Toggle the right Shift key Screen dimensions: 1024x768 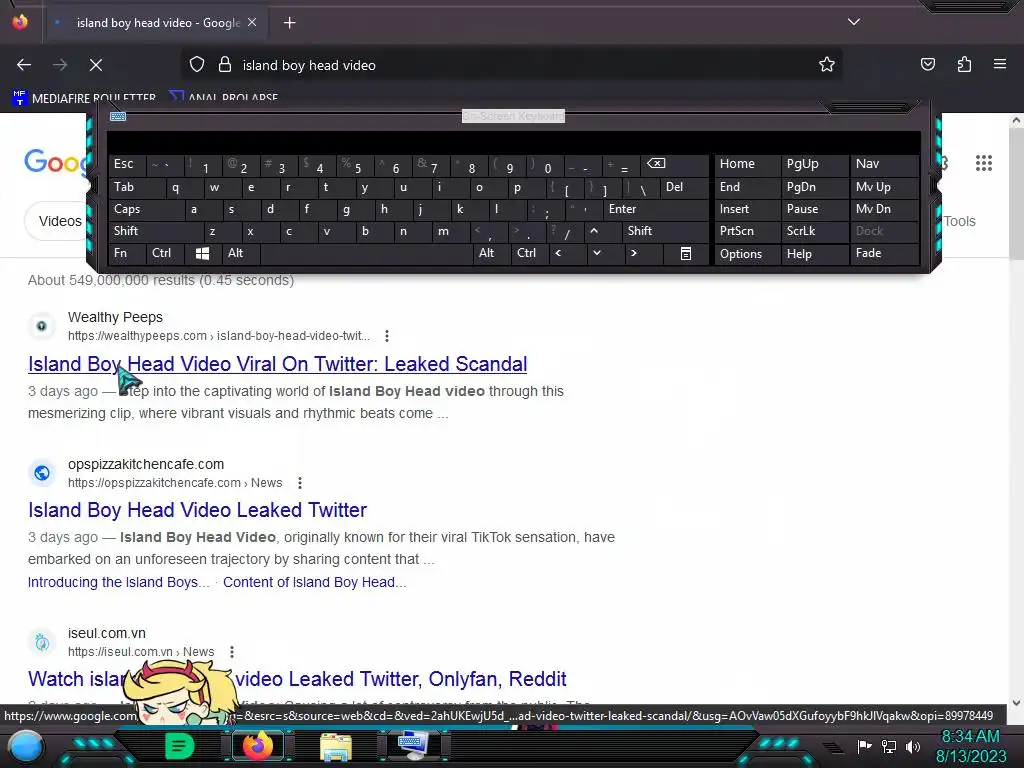coord(665,231)
